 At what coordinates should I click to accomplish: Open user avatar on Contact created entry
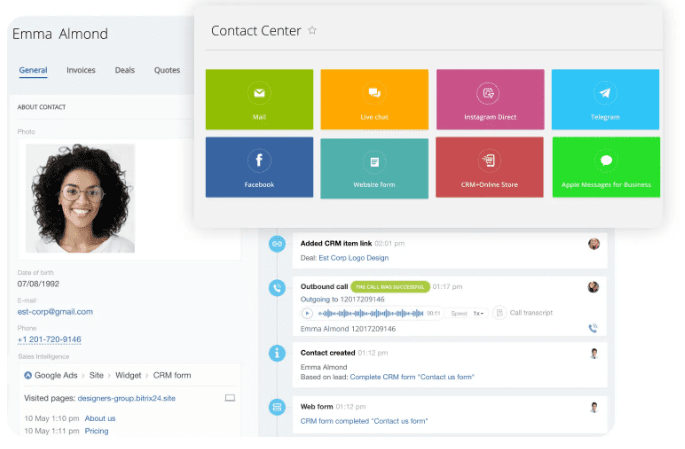[x=594, y=353]
